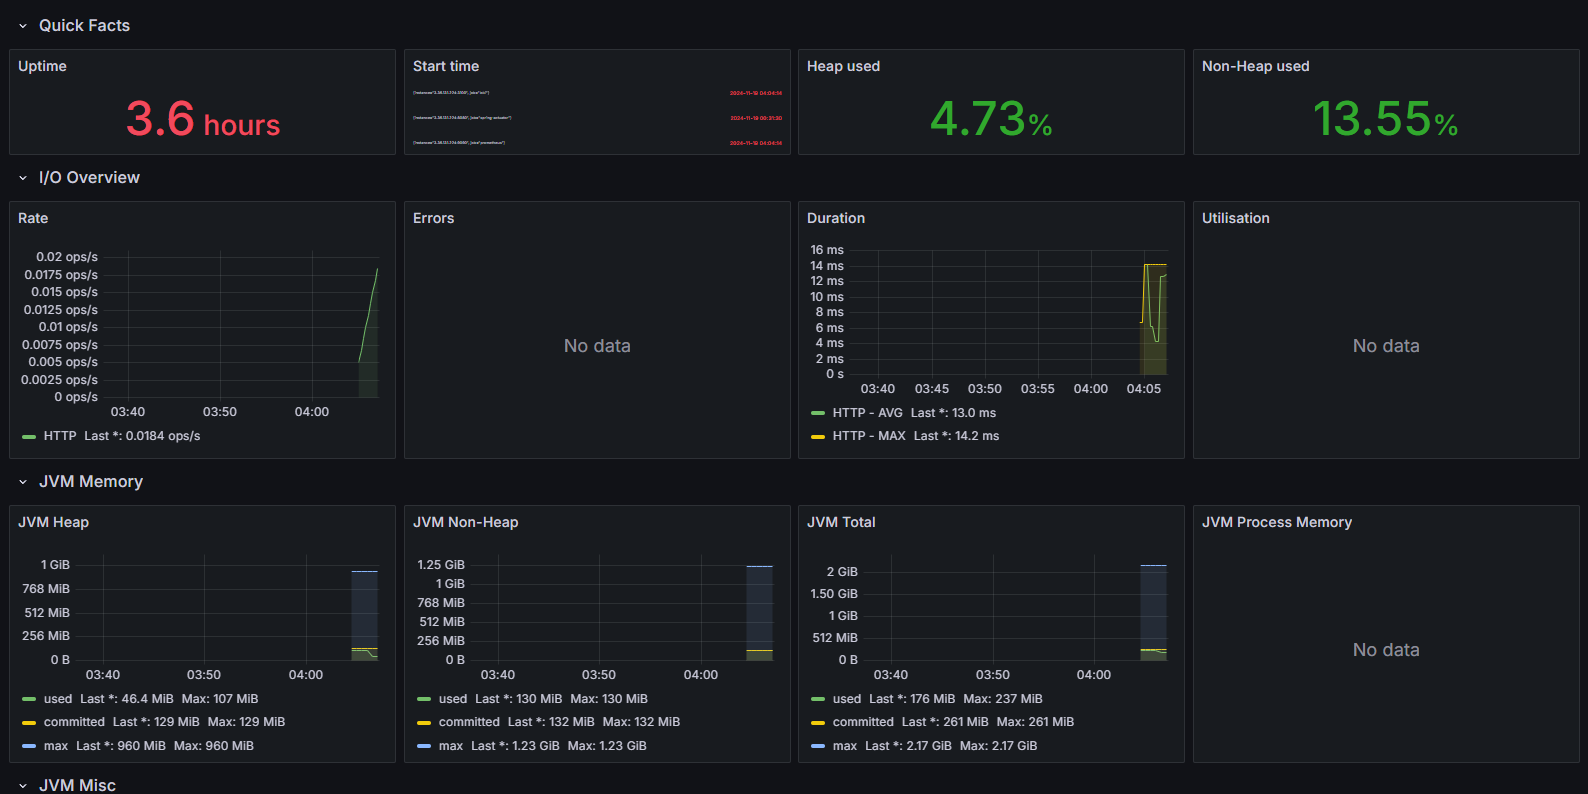Click JVM Non-Heap max blue swatch

(x=424, y=746)
